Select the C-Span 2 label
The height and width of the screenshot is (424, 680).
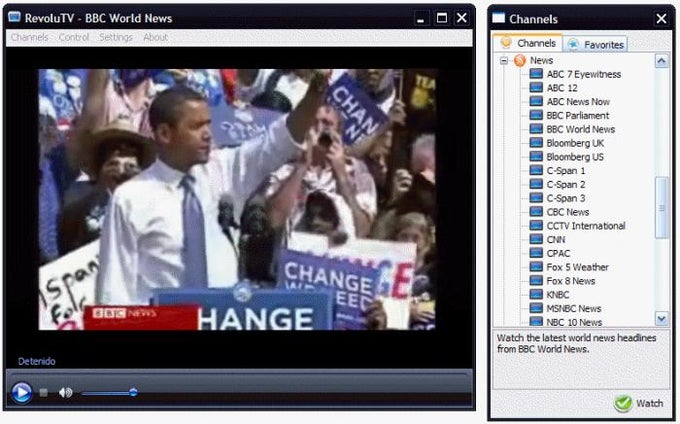point(566,185)
